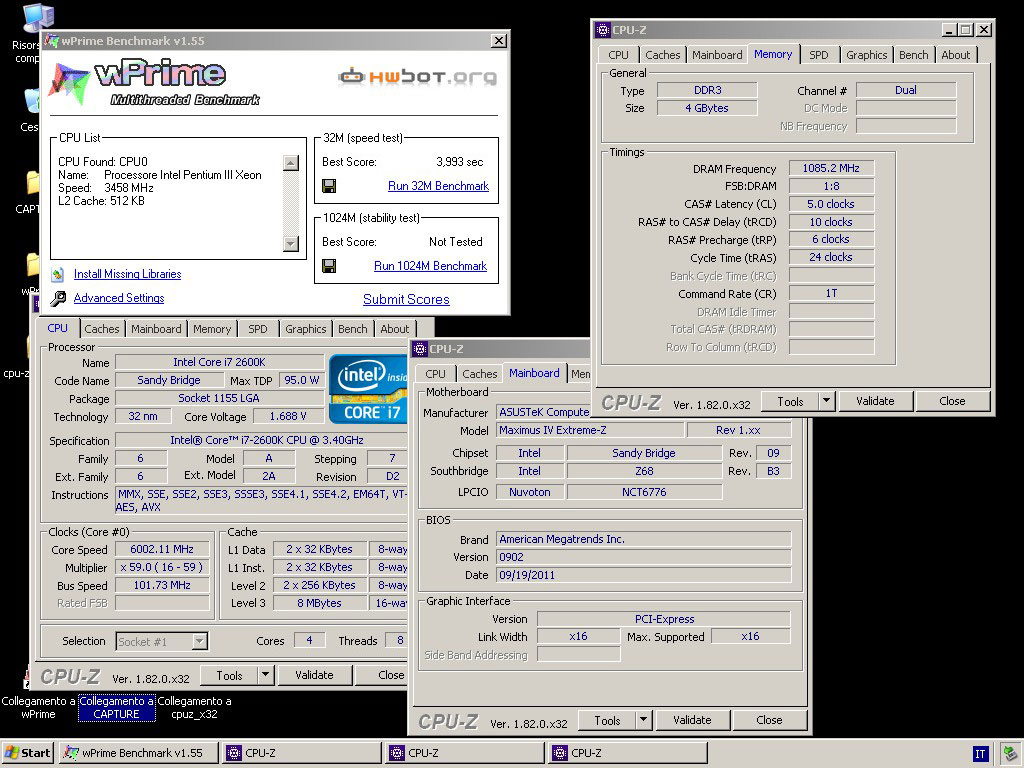Click the Core Voltage value 1.688 V
The height and width of the screenshot is (768, 1024).
pos(287,416)
